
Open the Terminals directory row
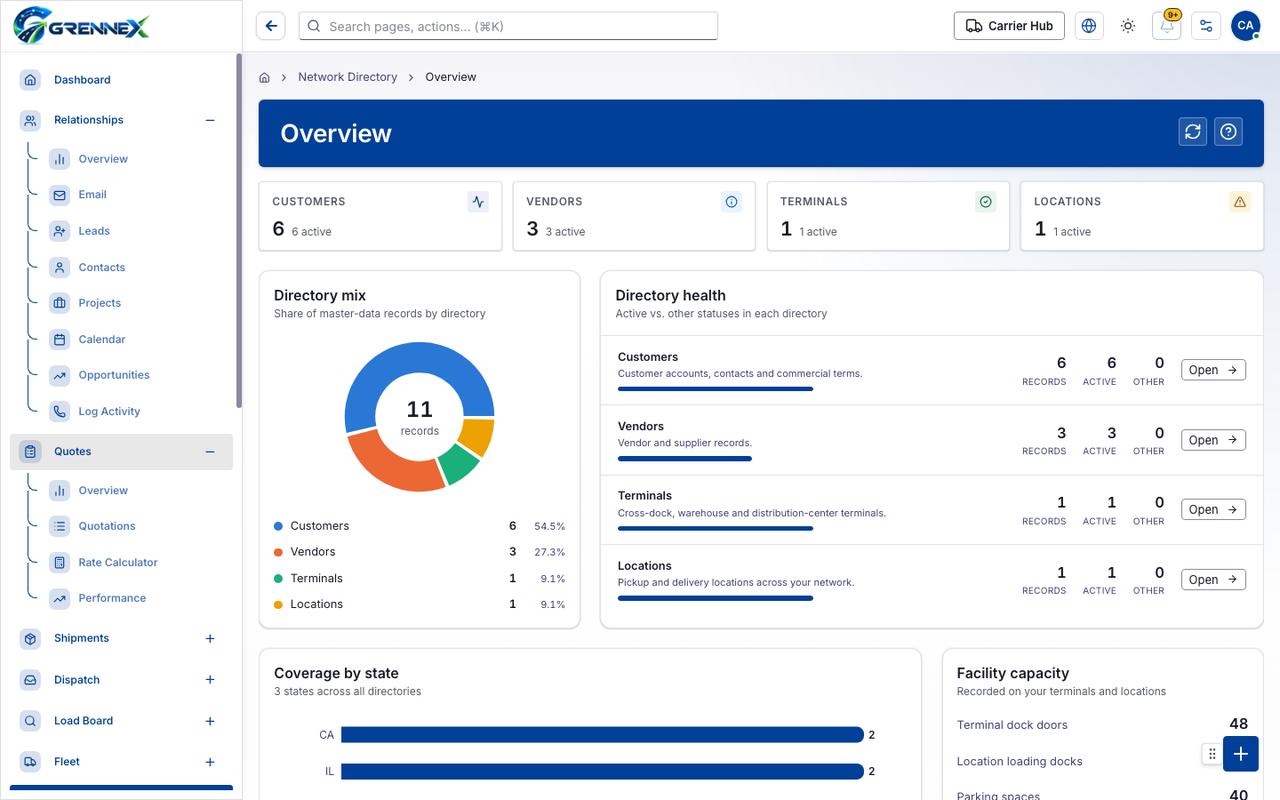[1213, 509]
